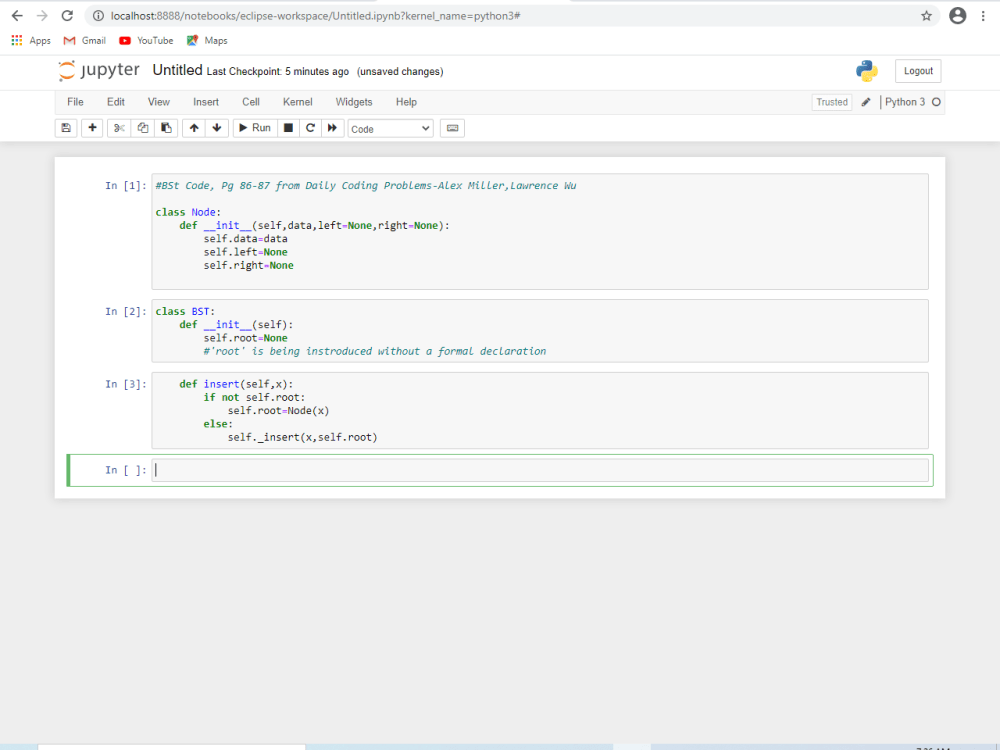The height and width of the screenshot is (750, 1000).
Task: Open the Maps bookmark
Action: 207,41
